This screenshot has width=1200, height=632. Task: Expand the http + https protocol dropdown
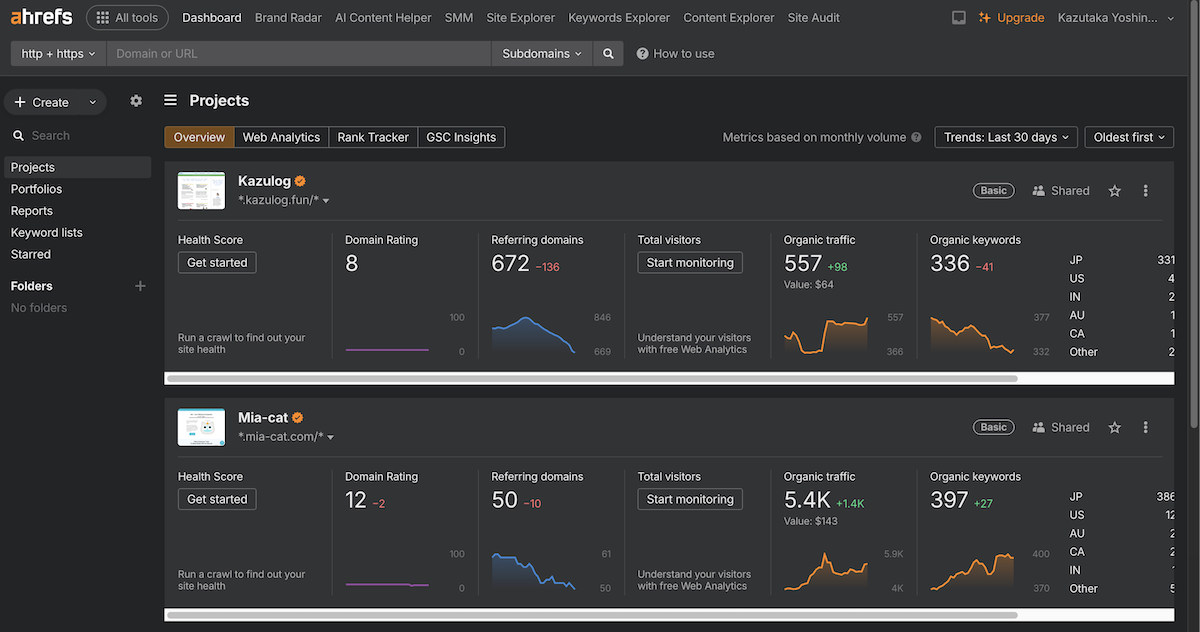pos(58,54)
